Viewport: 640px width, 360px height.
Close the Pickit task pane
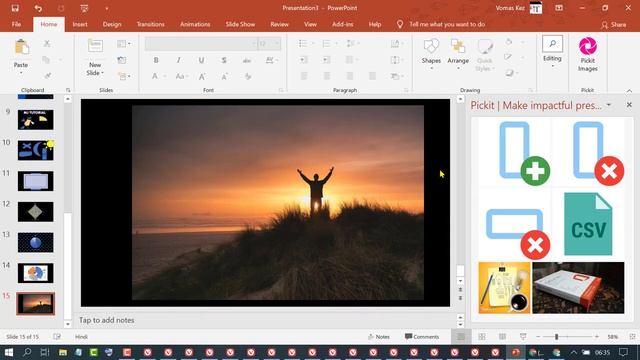pyautogui.click(x=629, y=105)
